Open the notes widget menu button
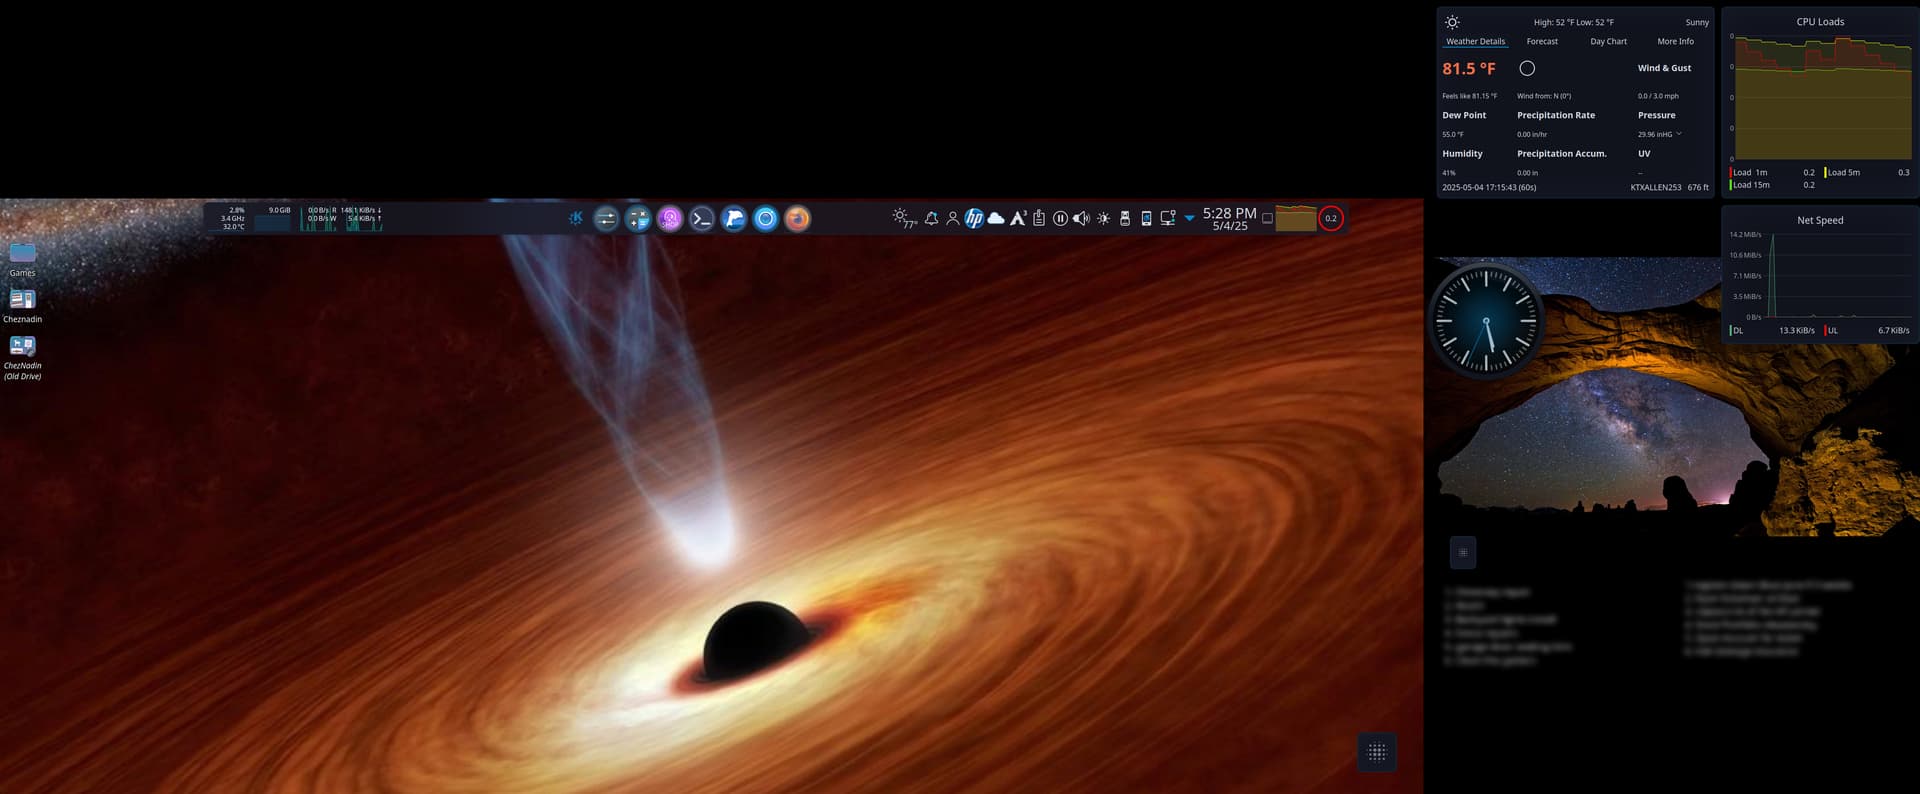This screenshot has width=1920, height=794. tap(1463, 552)
